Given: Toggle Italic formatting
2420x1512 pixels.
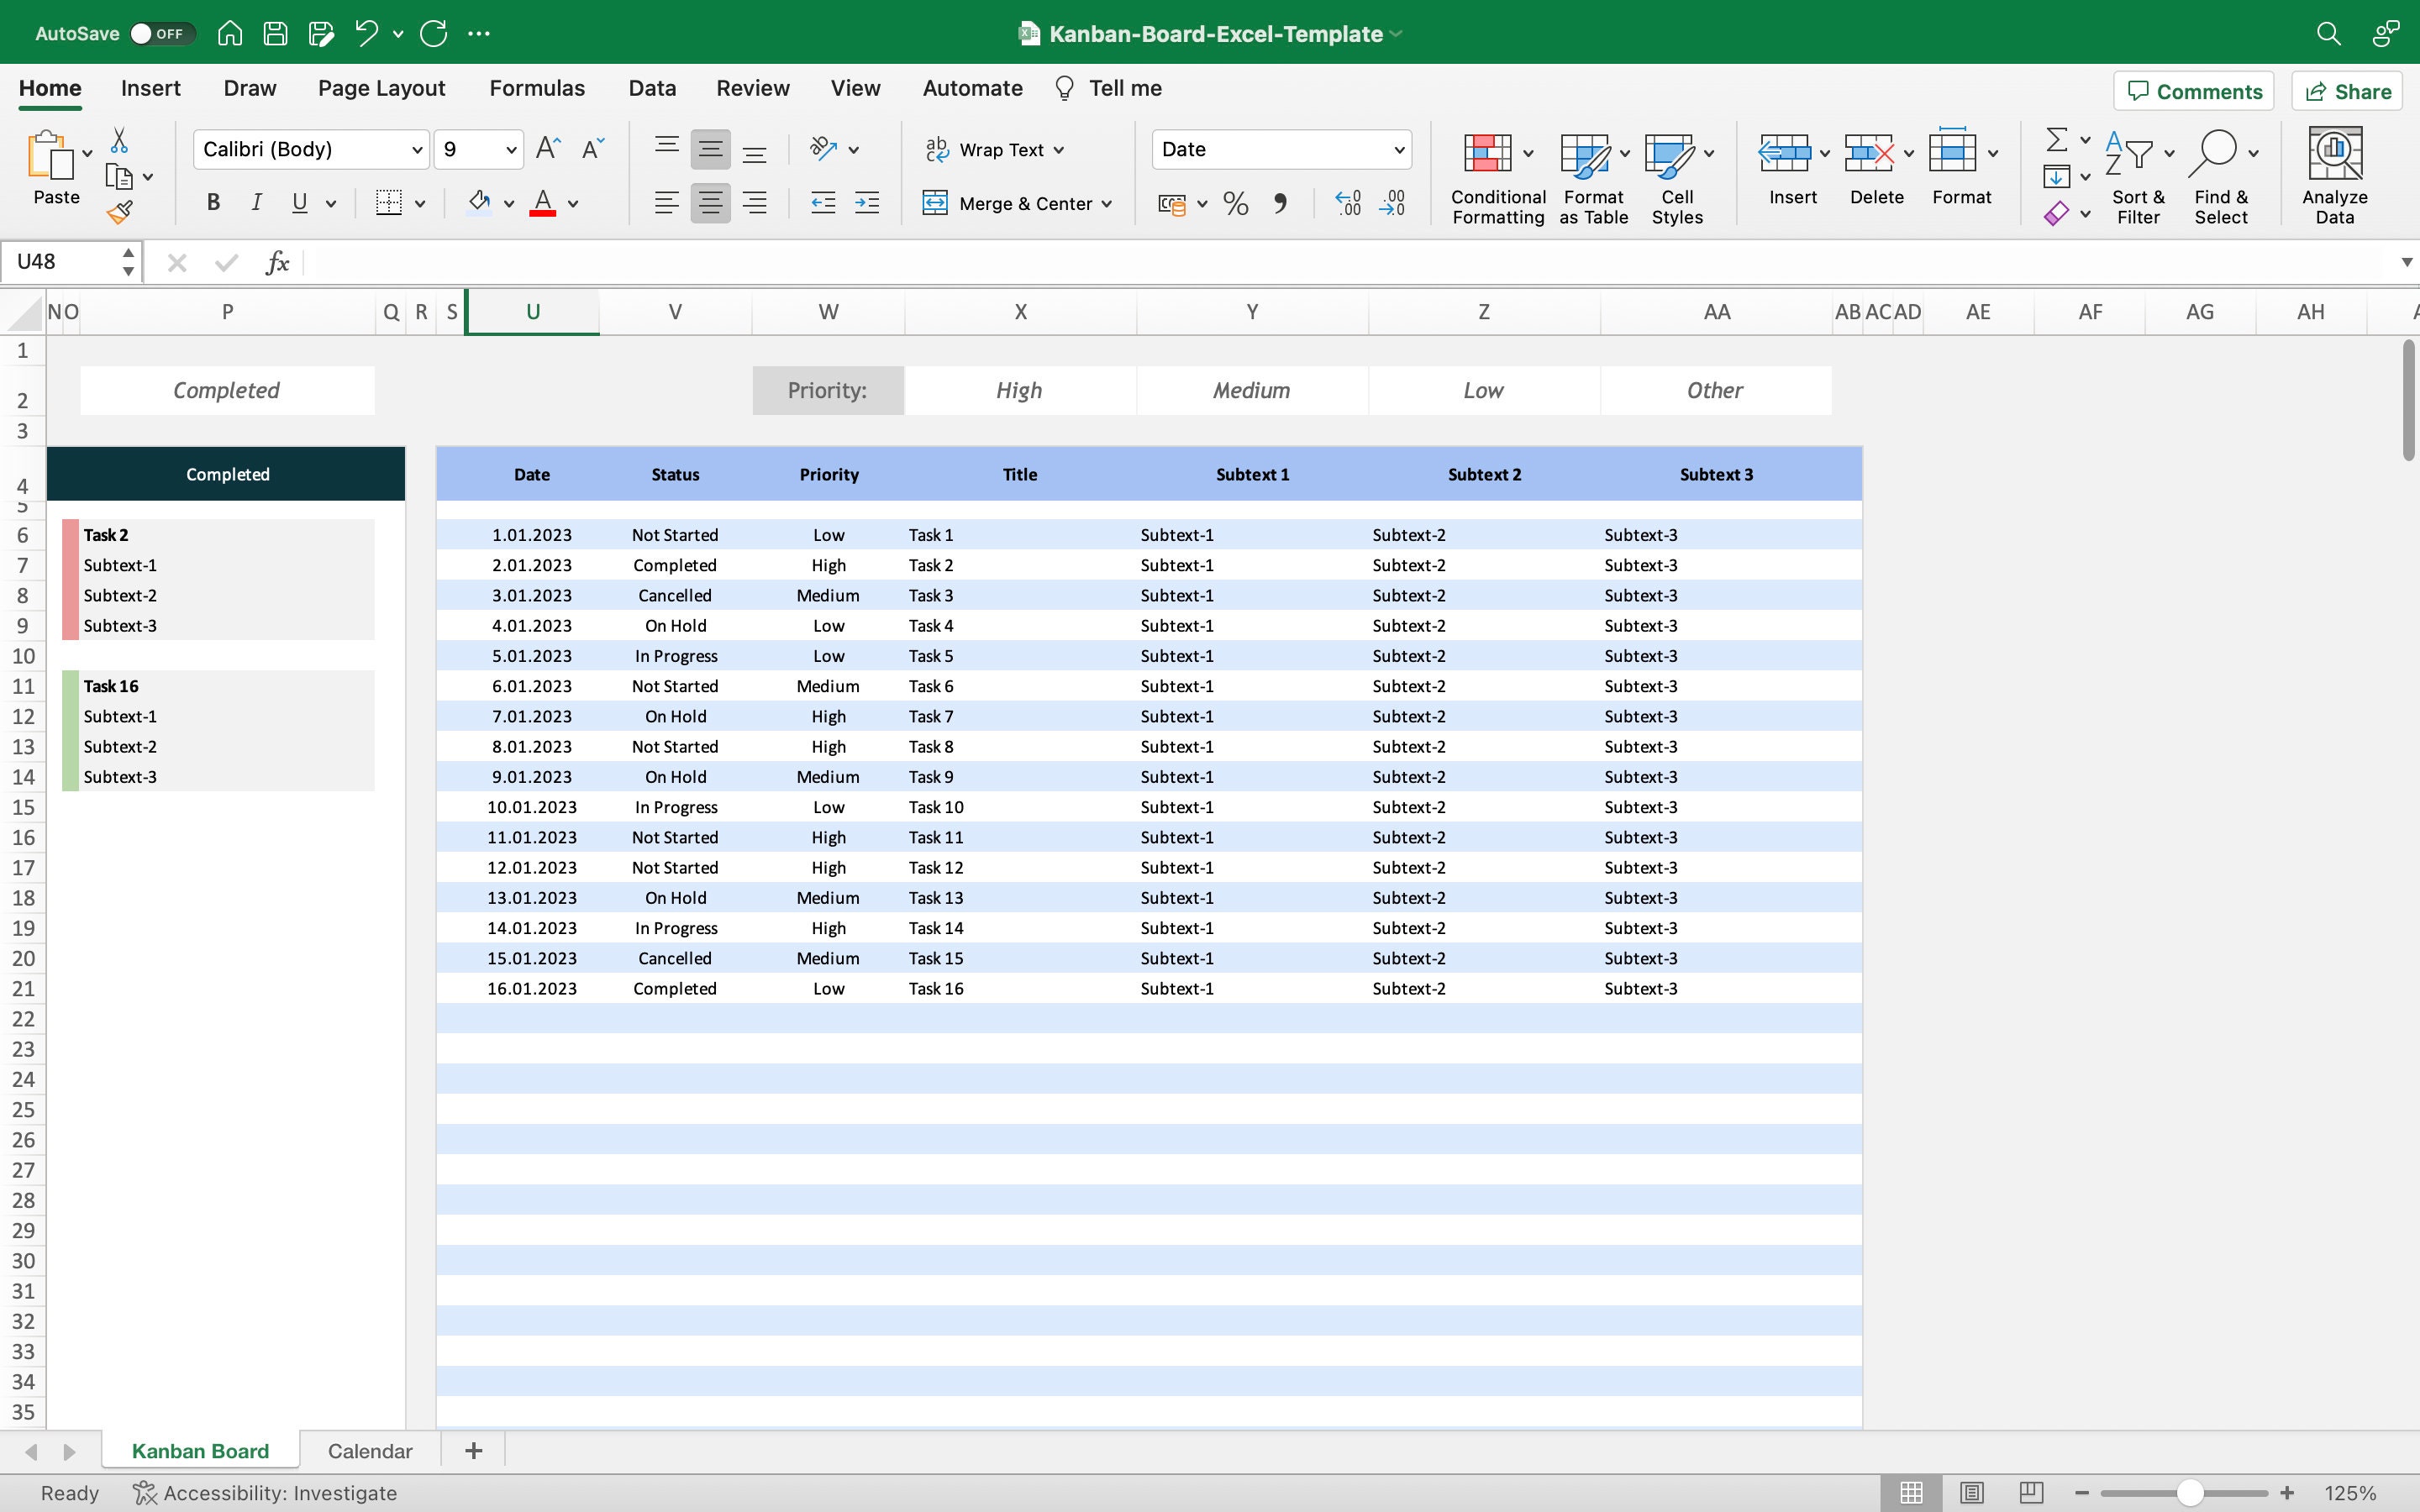Looking at the screenshot, I should coord(257,203).
